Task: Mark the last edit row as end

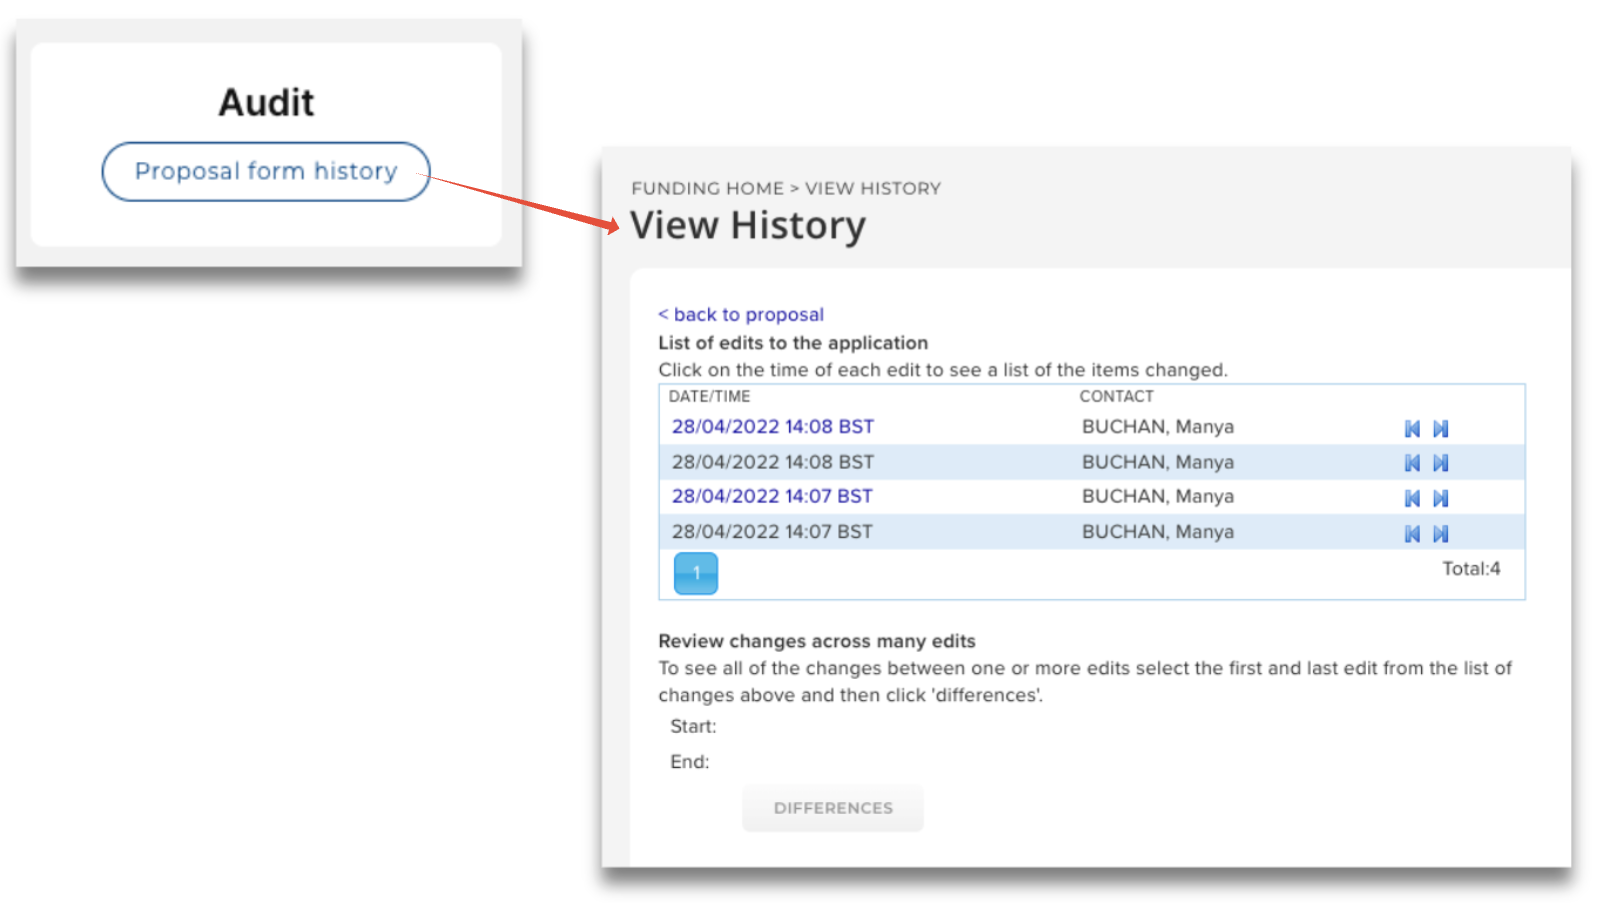Action: pyautogui.click(x=1440, y=534)
